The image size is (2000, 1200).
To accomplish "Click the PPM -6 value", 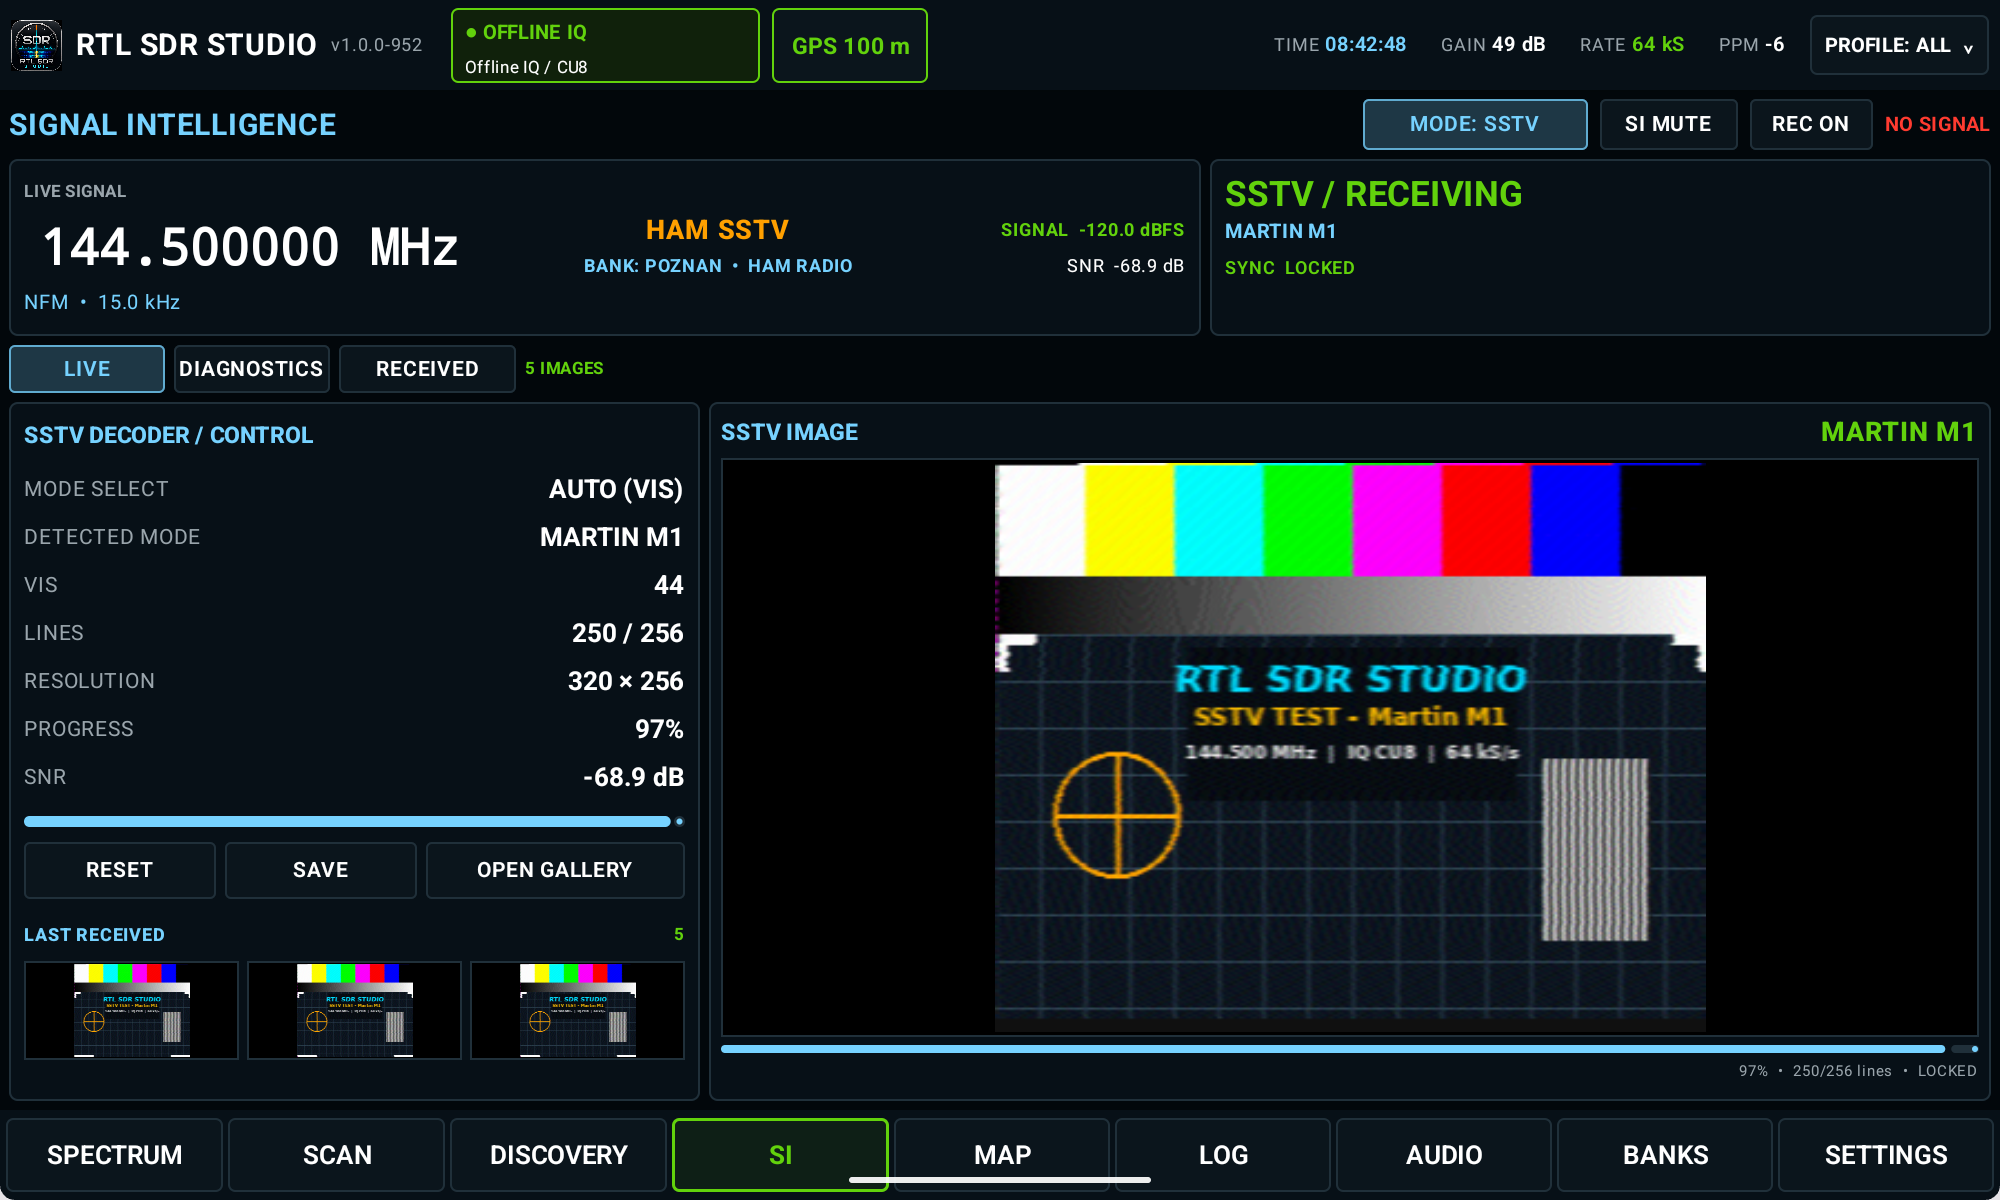I will [1751, 45].
